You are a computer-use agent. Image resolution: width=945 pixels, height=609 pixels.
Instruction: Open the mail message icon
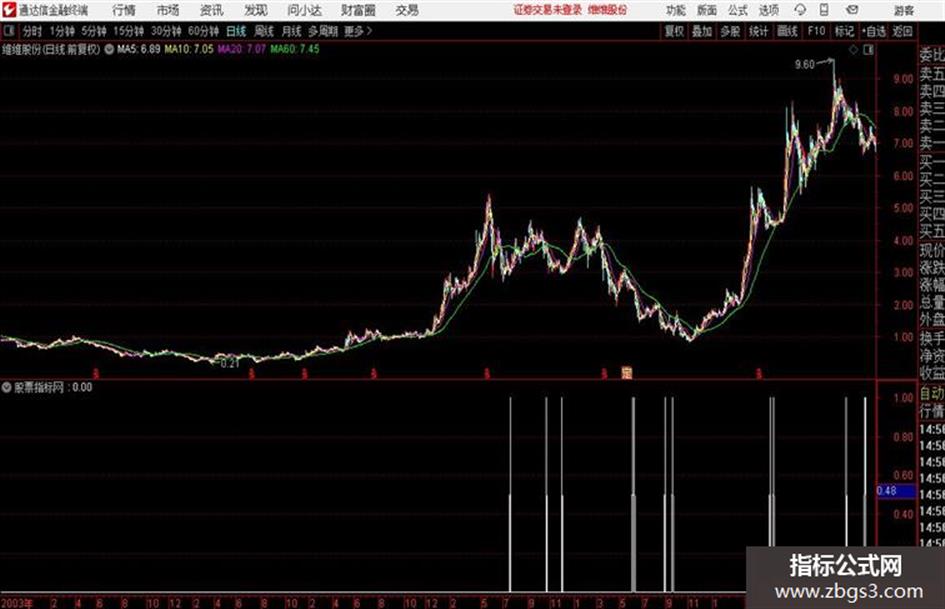coord(852,10)
